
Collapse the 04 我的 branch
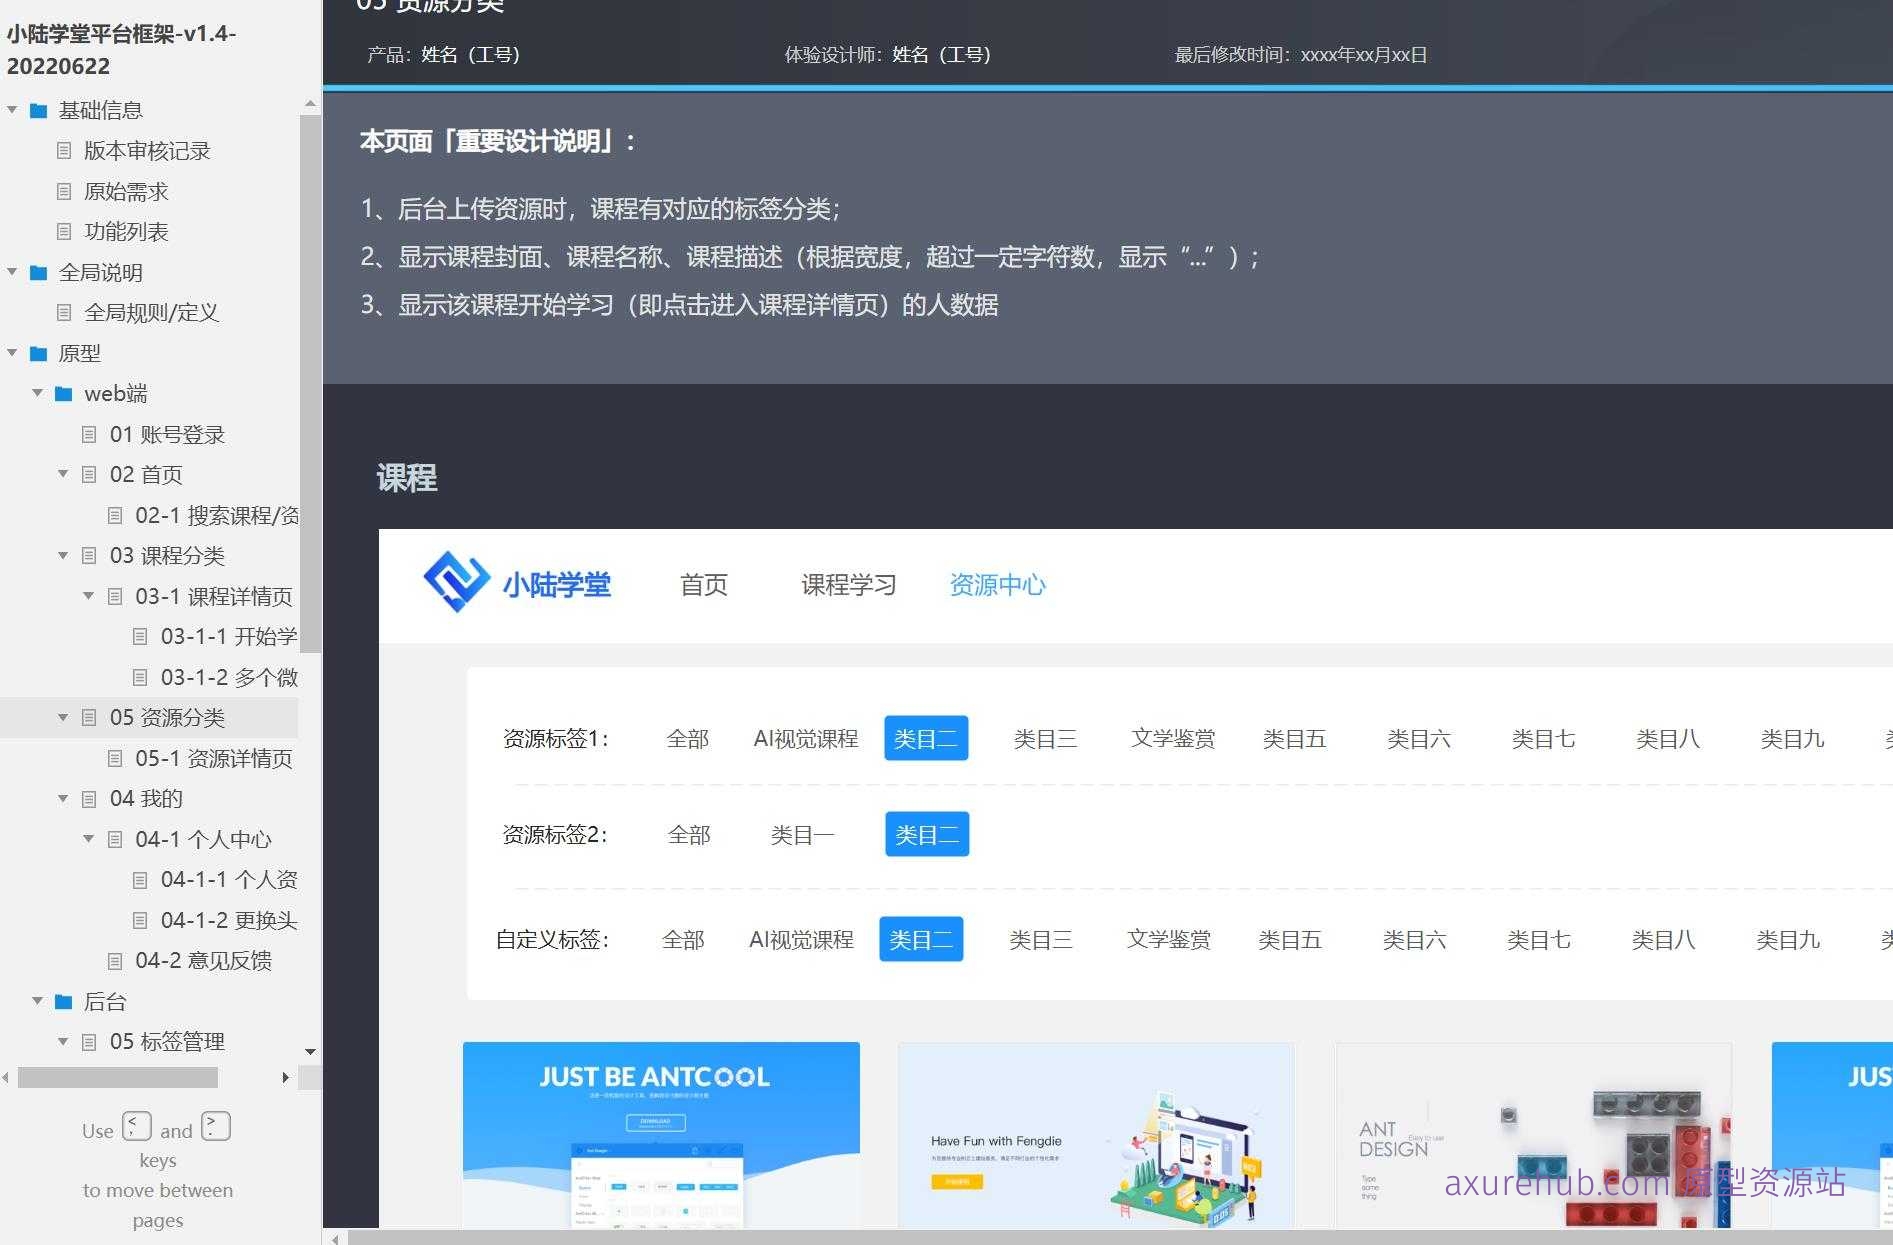point(63,798)
